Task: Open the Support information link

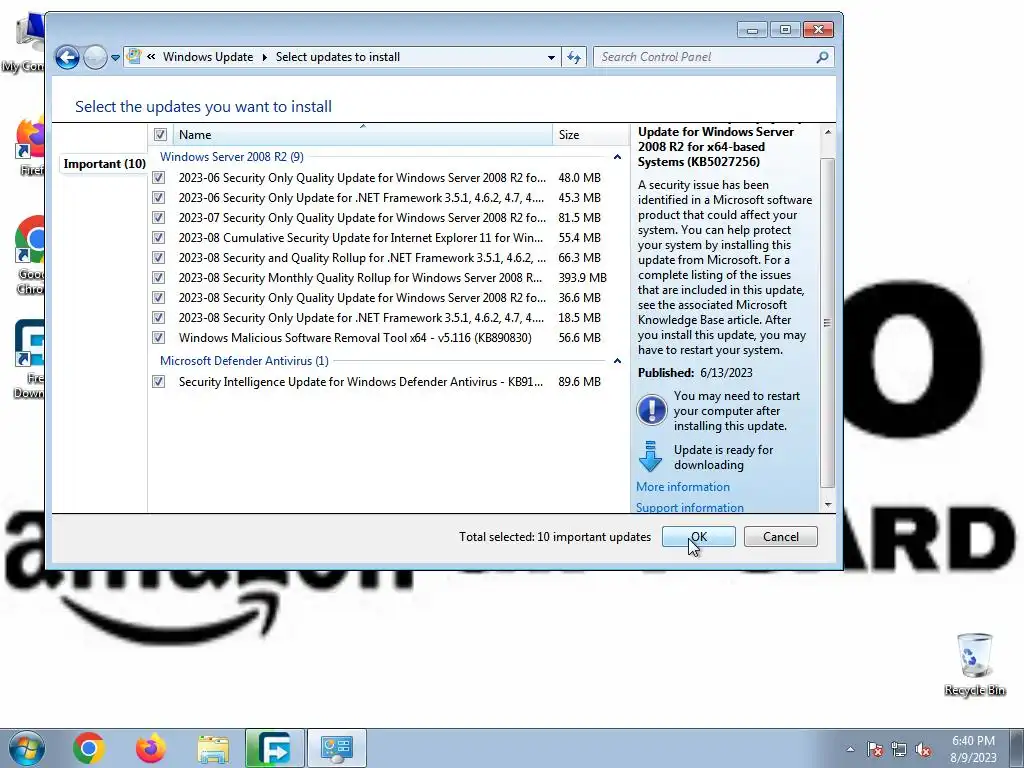Action: 689,507
